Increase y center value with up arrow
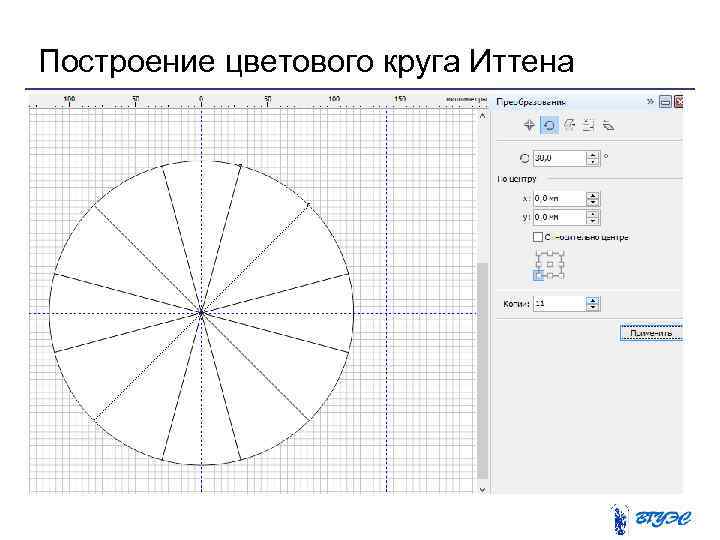The width and height of the screenshot is (720, 540). [593, 214]
